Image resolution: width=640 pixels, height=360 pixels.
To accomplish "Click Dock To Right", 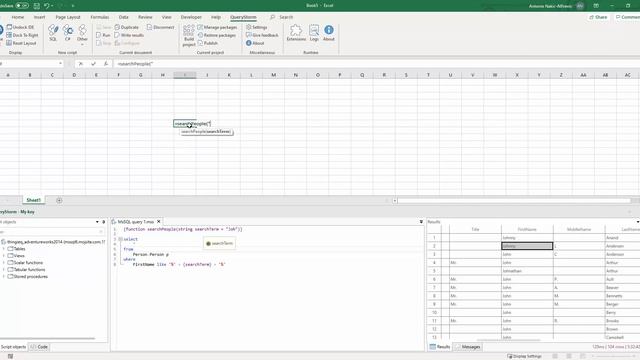I will 22,35.
